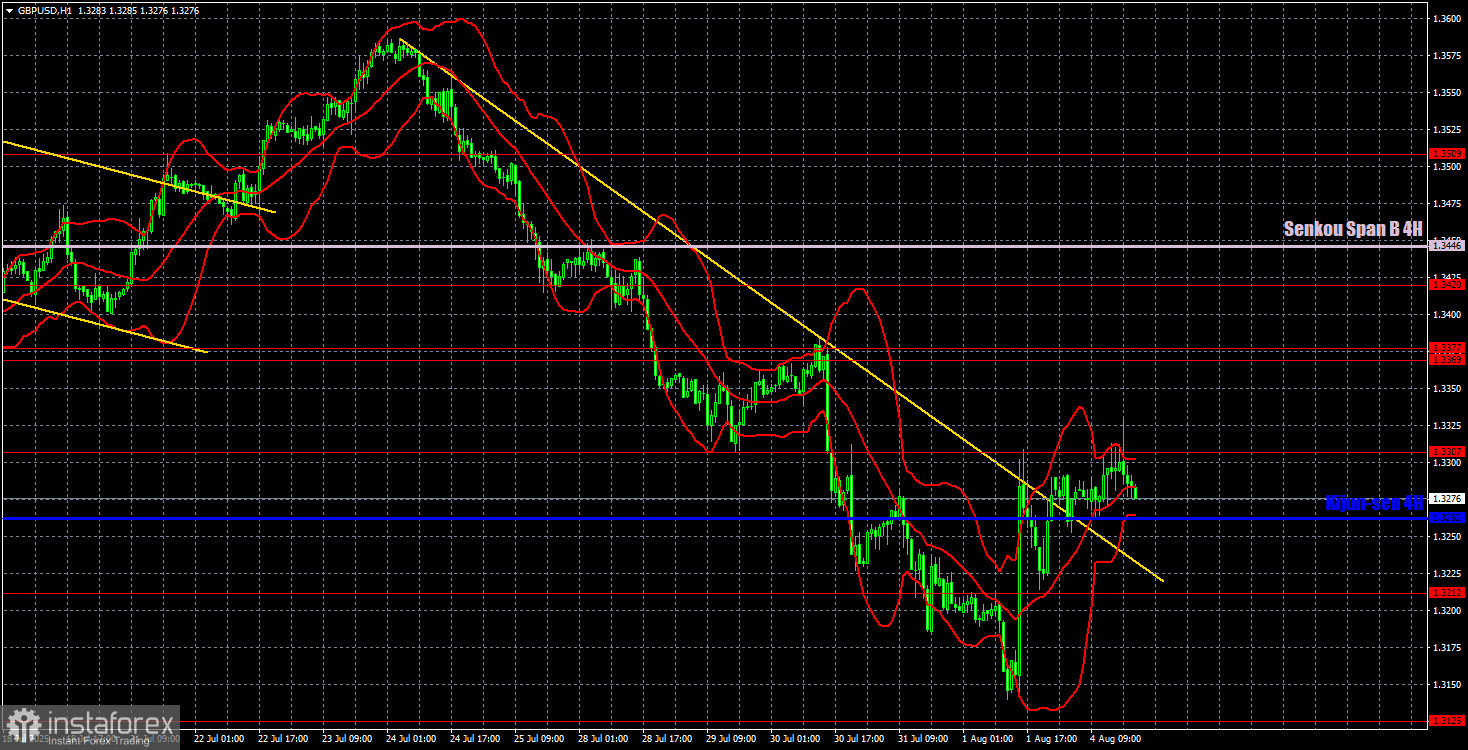Click the 1.3350 price scale value
This screenshot has height=750, width=1468.
[1447, 389]
